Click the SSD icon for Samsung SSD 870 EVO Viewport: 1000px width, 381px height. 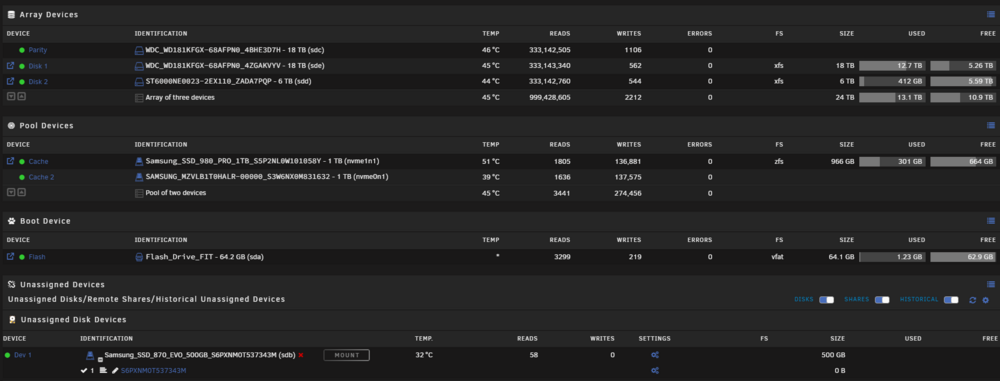click(91, 355)
